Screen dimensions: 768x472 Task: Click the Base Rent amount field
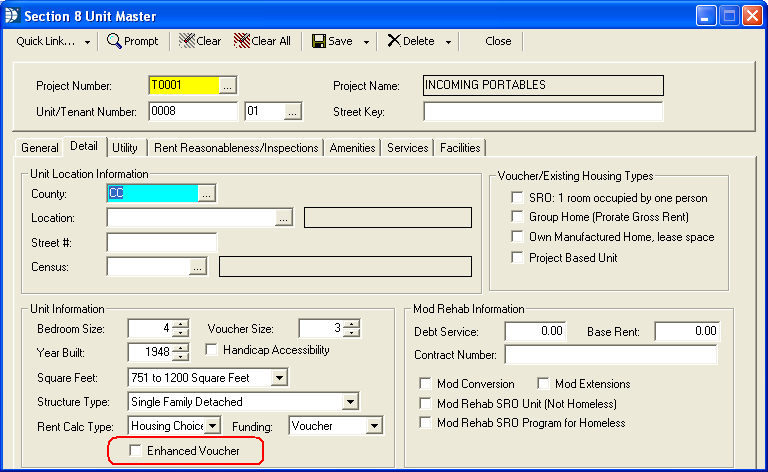pos(687,331)
